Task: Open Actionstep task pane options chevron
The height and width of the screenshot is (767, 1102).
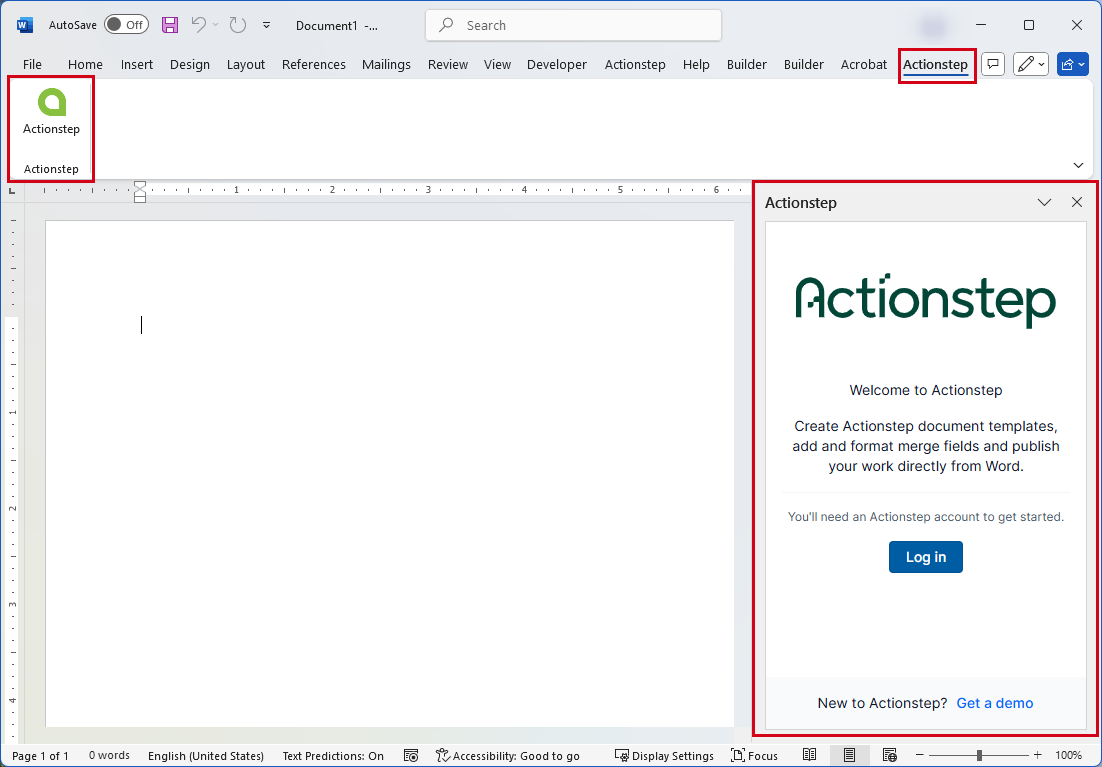Action: tap(1044, 202)
